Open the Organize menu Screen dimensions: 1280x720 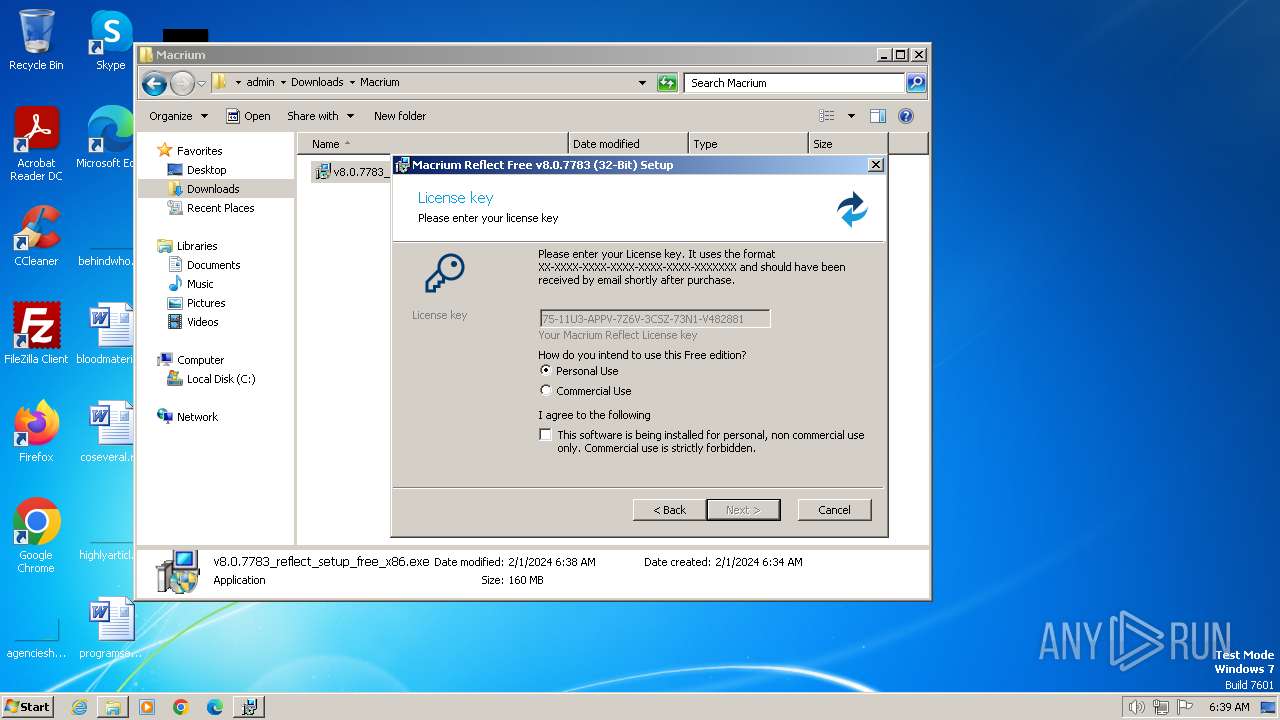178,116
